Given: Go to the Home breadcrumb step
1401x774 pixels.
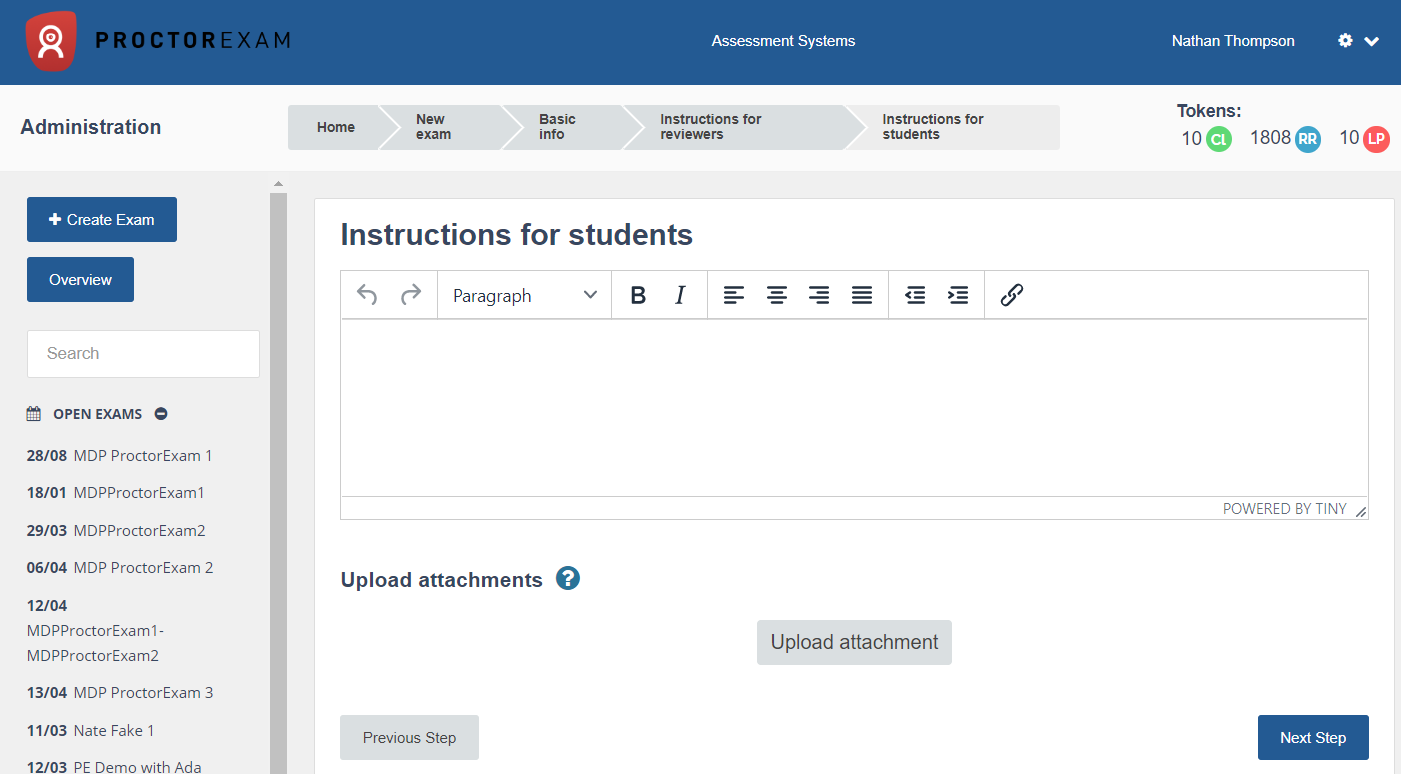Looking at the screenshot, I should (x=336, y=127).
